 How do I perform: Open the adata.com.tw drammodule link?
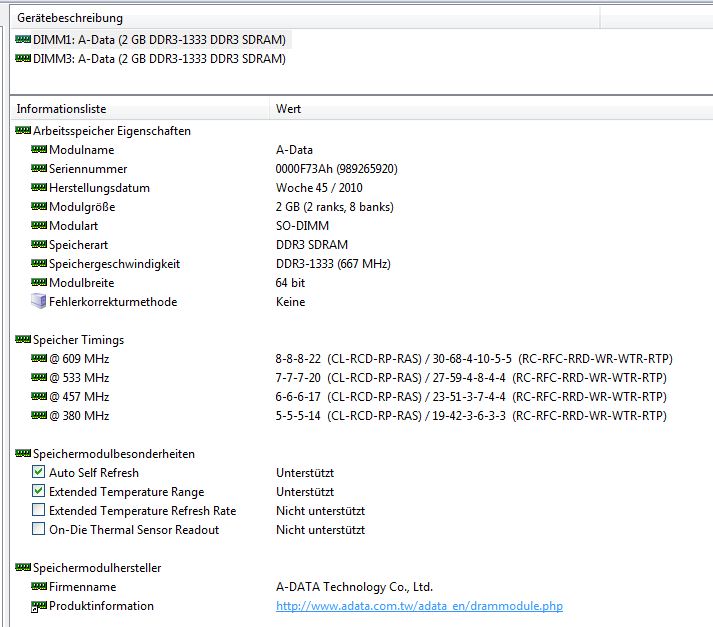419,606
